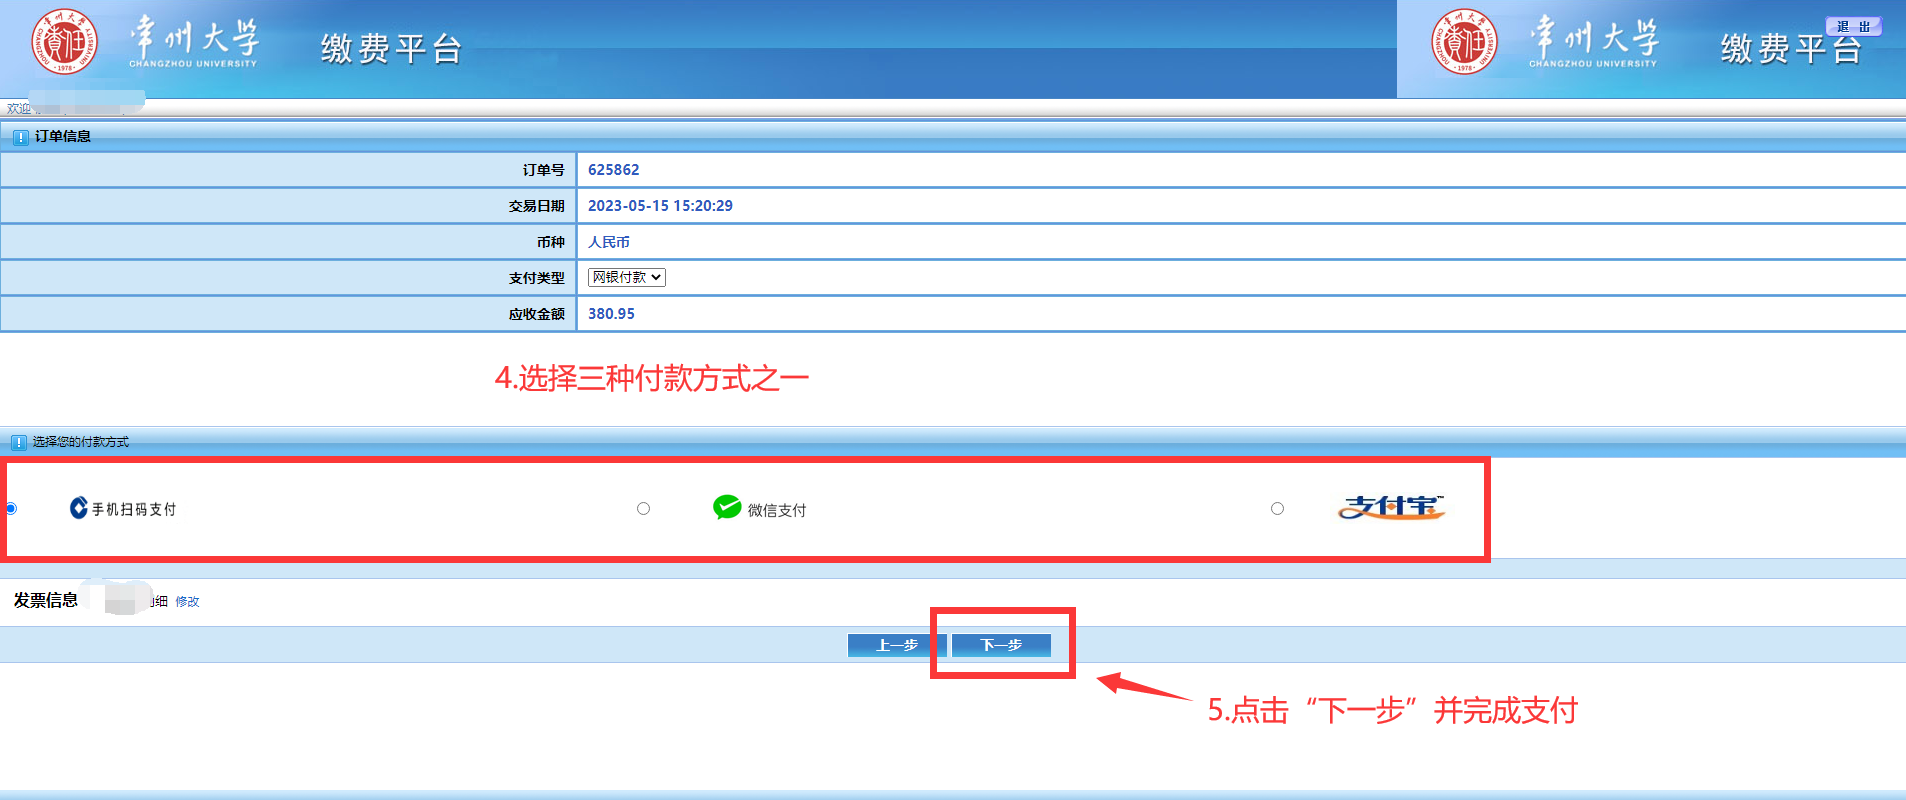1906x800 pixels.
Task: Click the transaction date 2023-05-15 15:20:29
Action: point(660,206)
